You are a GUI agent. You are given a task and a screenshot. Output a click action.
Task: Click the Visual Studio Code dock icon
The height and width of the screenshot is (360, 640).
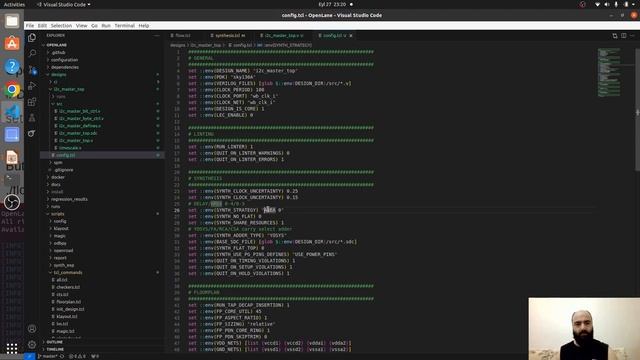[12, 112]
